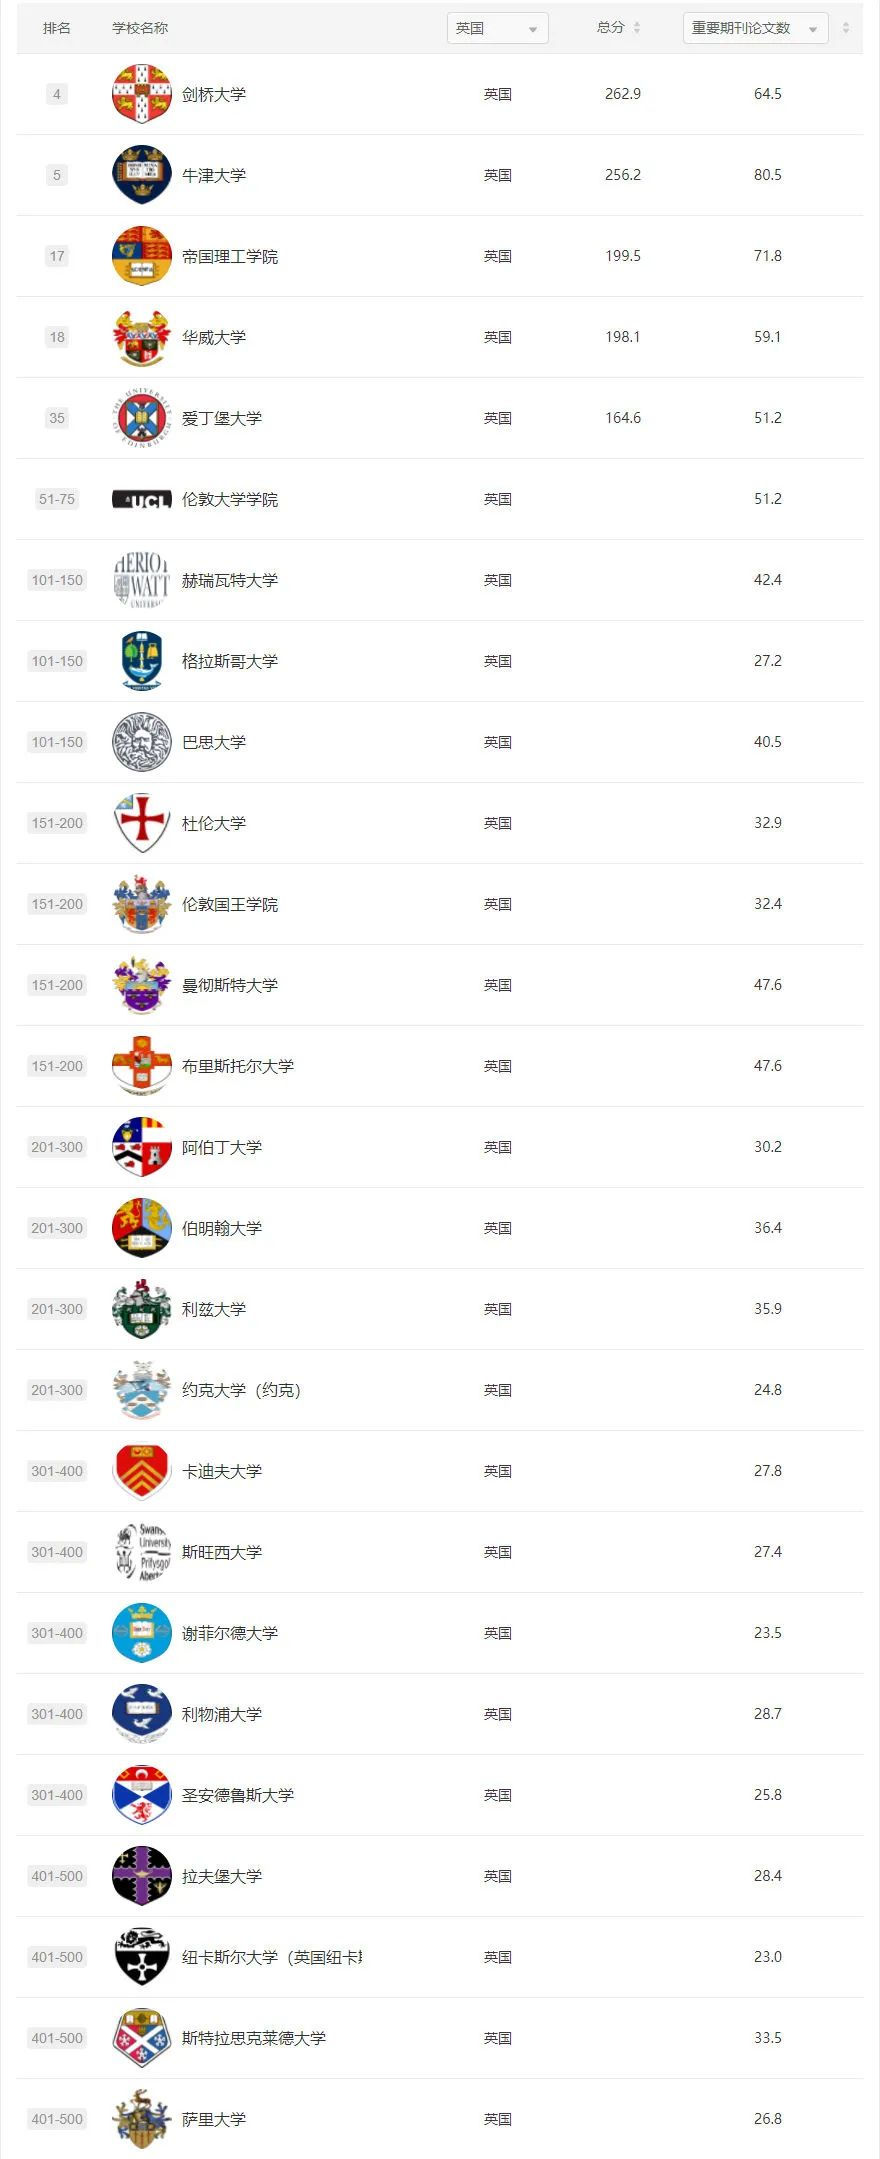
Task: Open the 重要期刊论文数 indicator dropdown
Action: click(x=756, y=28)
